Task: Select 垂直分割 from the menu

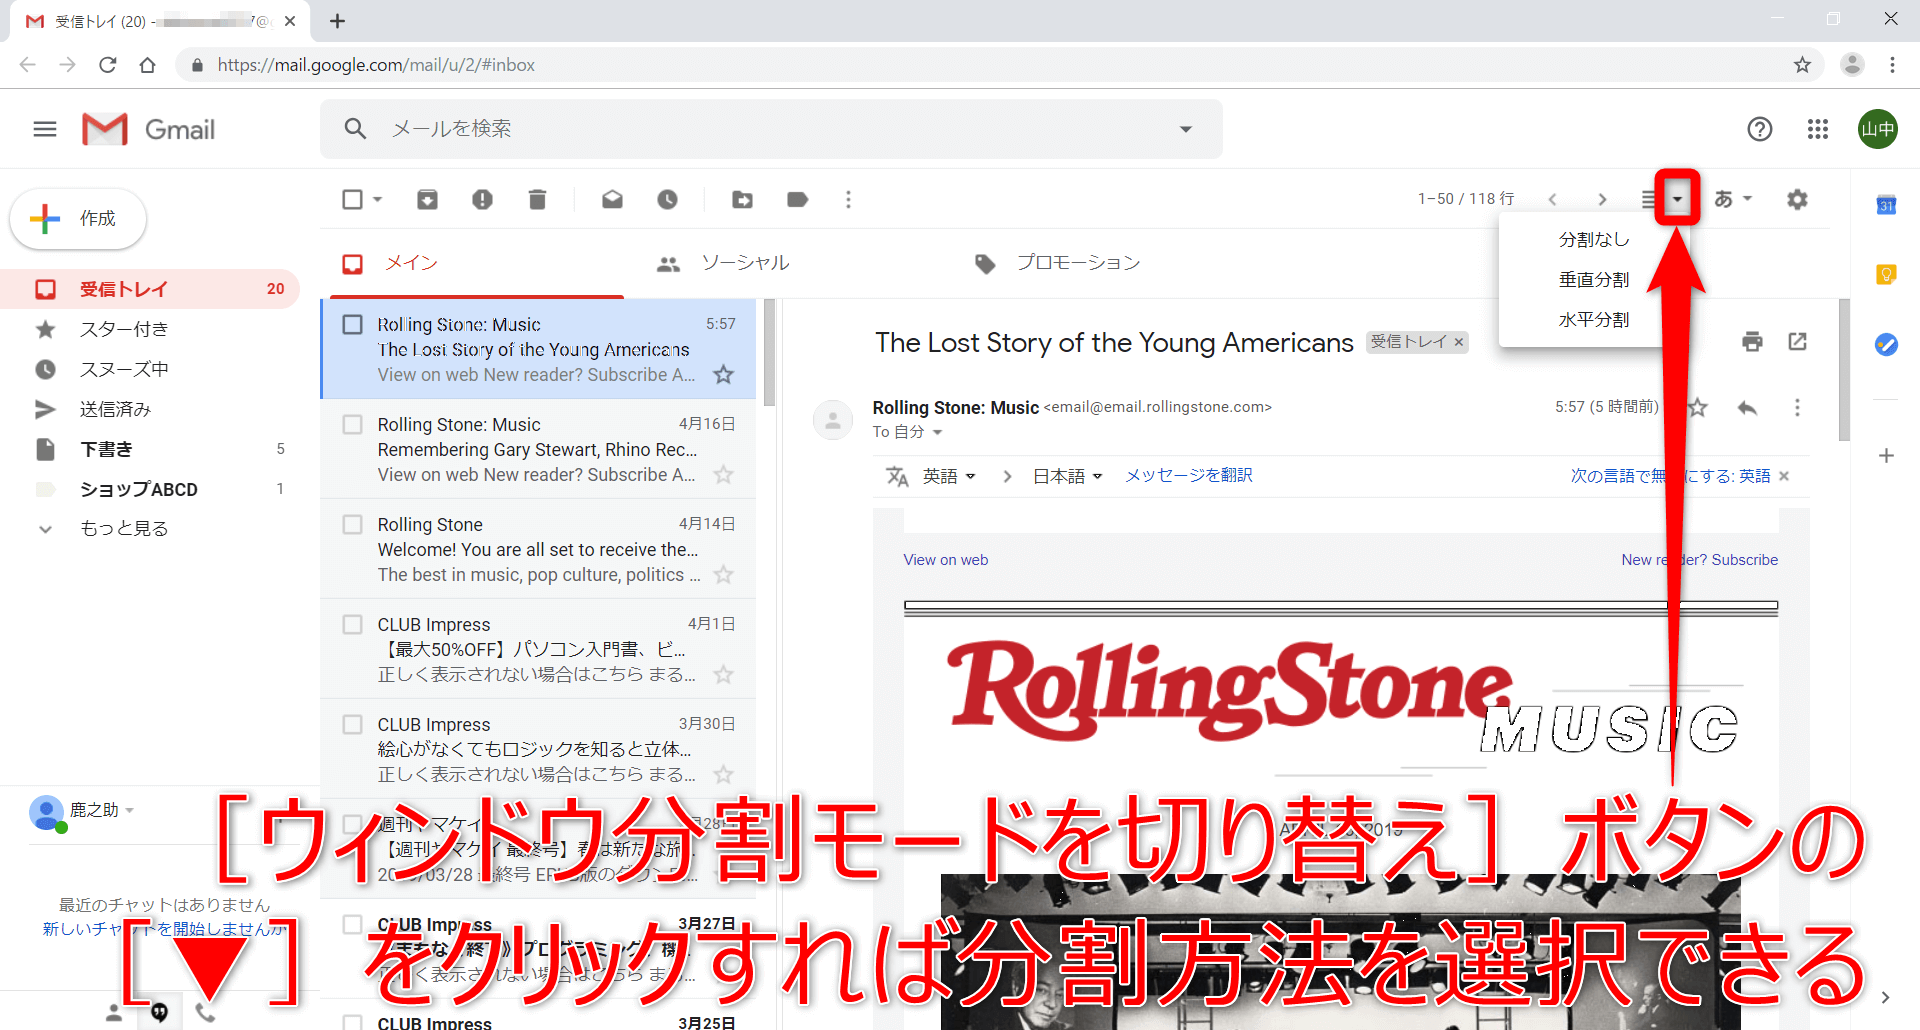Action: point(1594,280)
